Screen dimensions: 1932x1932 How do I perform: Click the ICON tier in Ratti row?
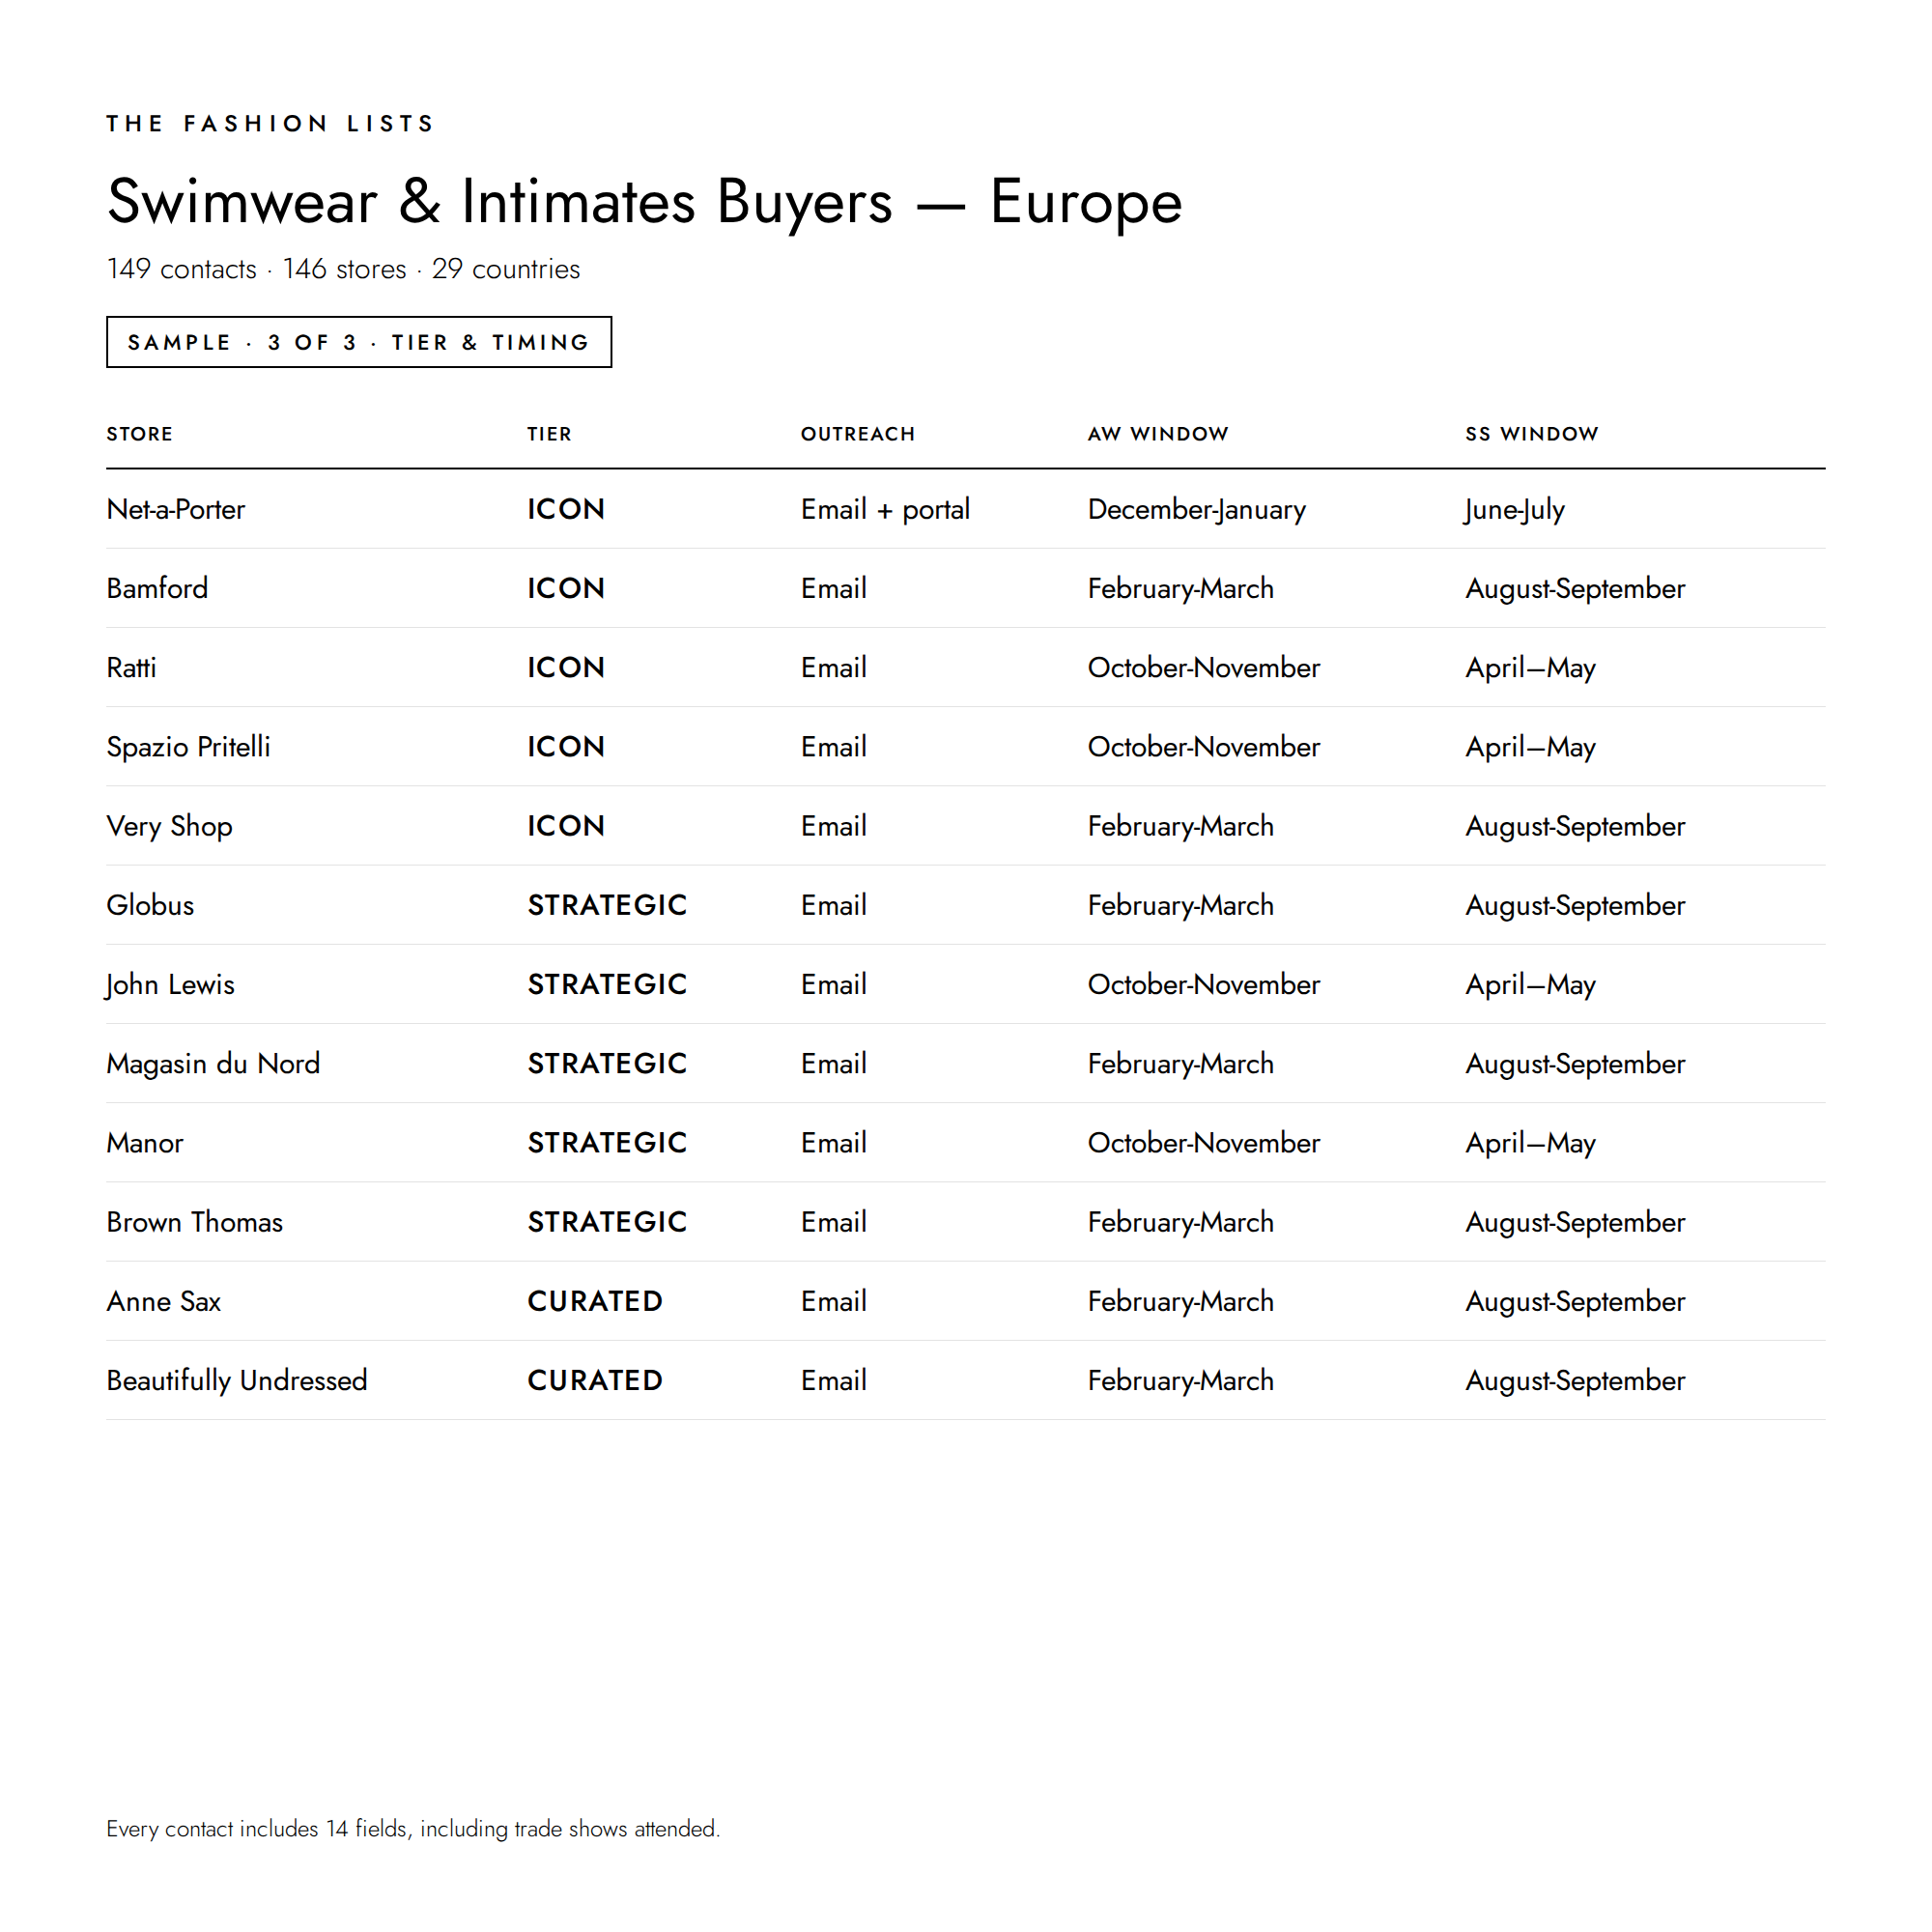pyautogui.click(x=566, y=667)
